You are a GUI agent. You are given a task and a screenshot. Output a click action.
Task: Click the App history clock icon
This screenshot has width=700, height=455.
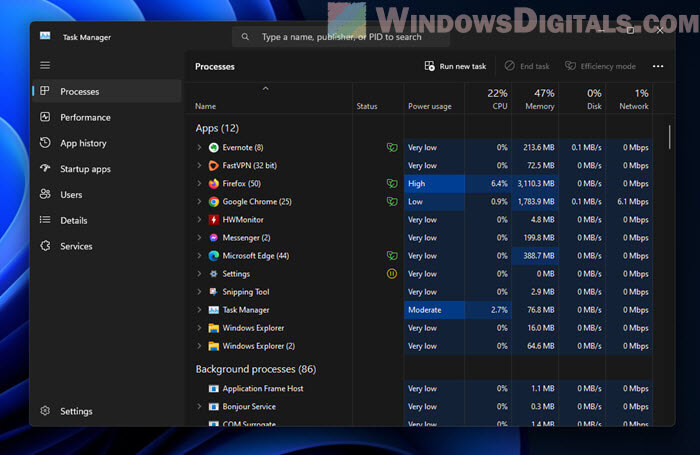click(x=45, y=143)
